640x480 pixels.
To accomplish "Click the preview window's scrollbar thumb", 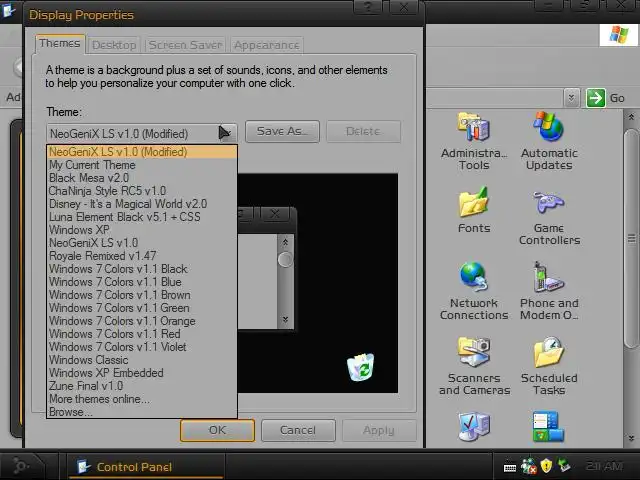I will point(285,259).
